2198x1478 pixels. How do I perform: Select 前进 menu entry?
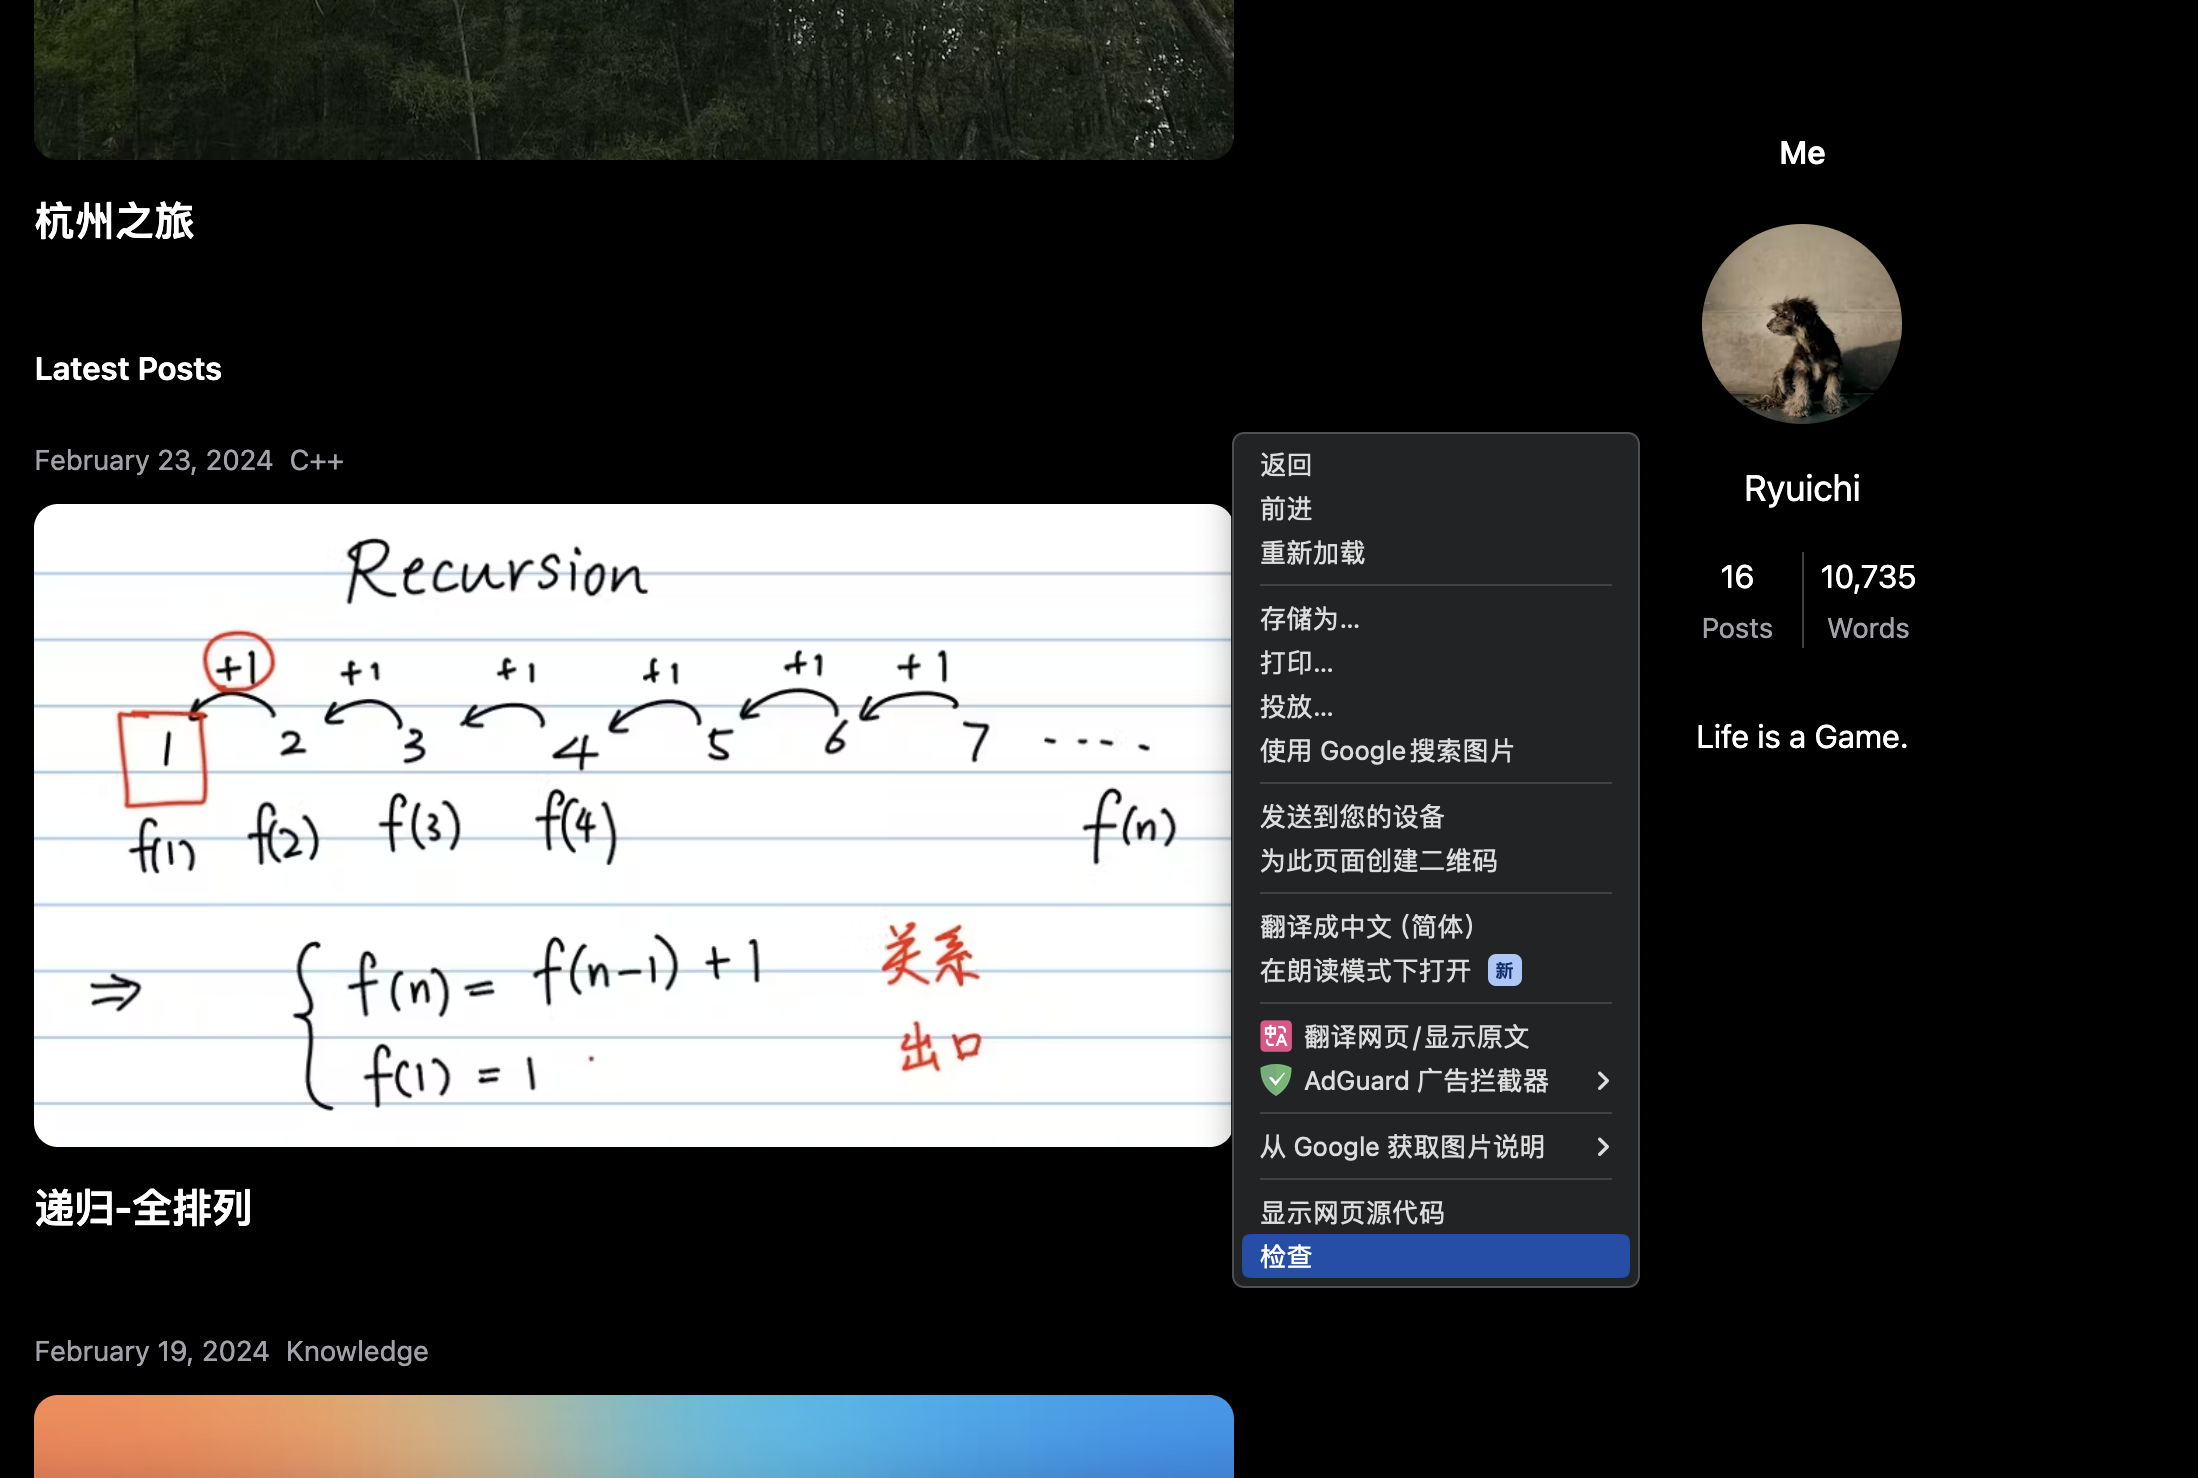[1285, 508]
